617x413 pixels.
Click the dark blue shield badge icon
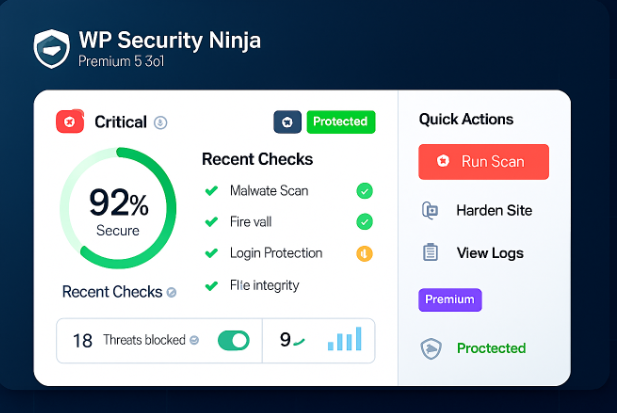287,122
